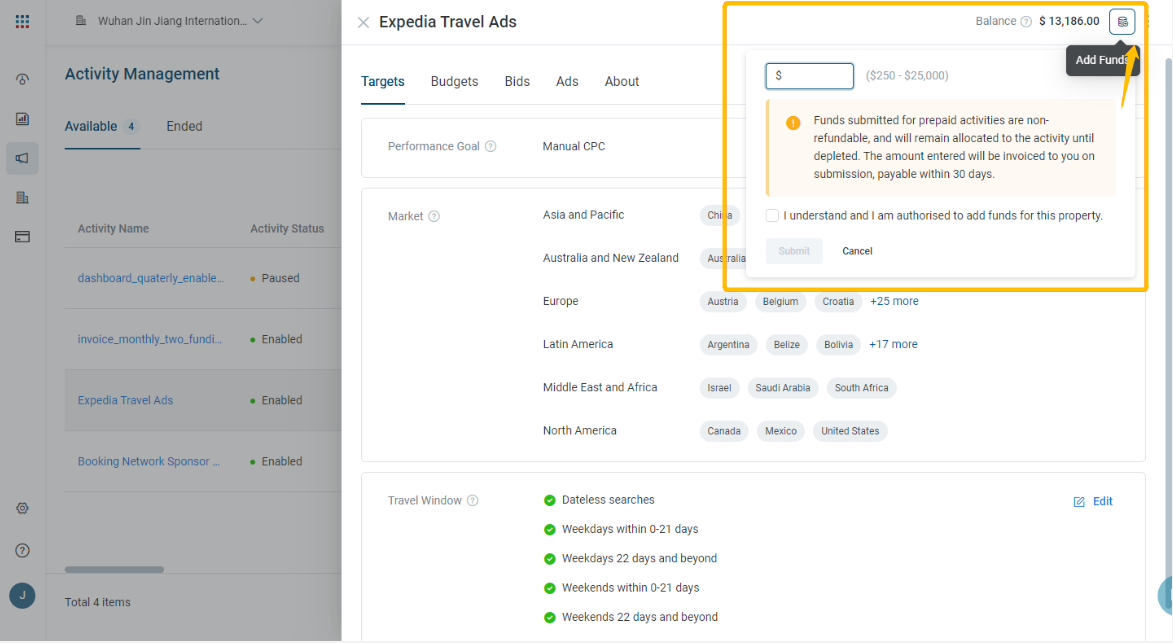Click the Travel Window help icon

tap(473, 501)
